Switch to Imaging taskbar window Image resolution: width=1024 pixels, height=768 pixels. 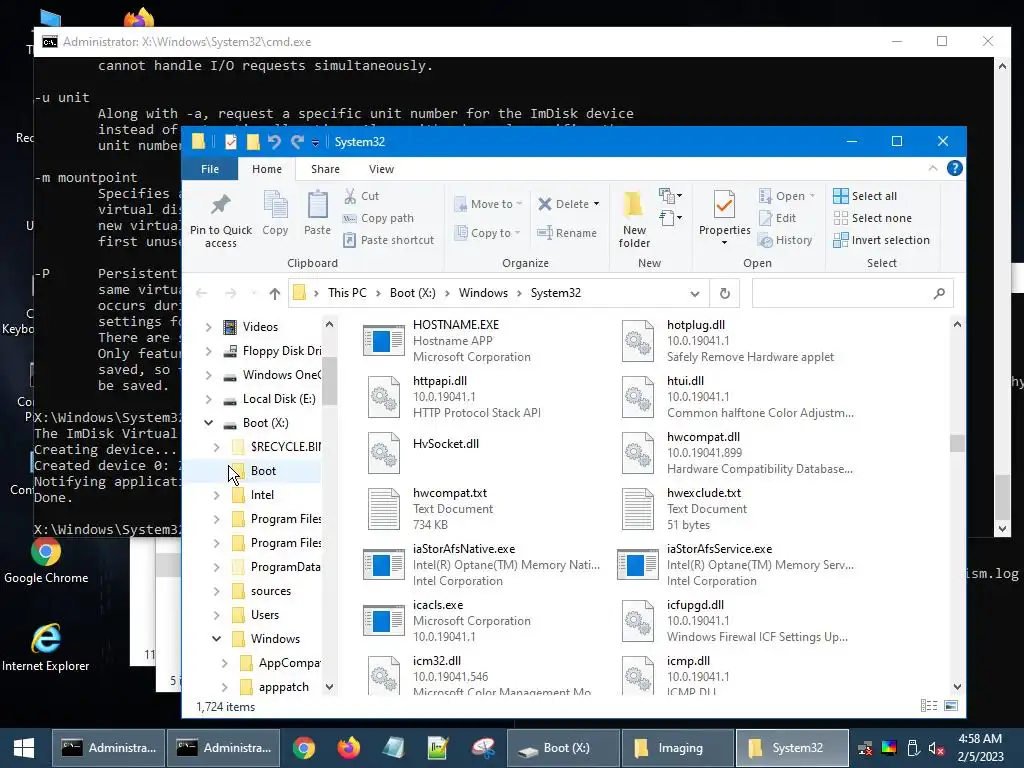coord(677,748)
